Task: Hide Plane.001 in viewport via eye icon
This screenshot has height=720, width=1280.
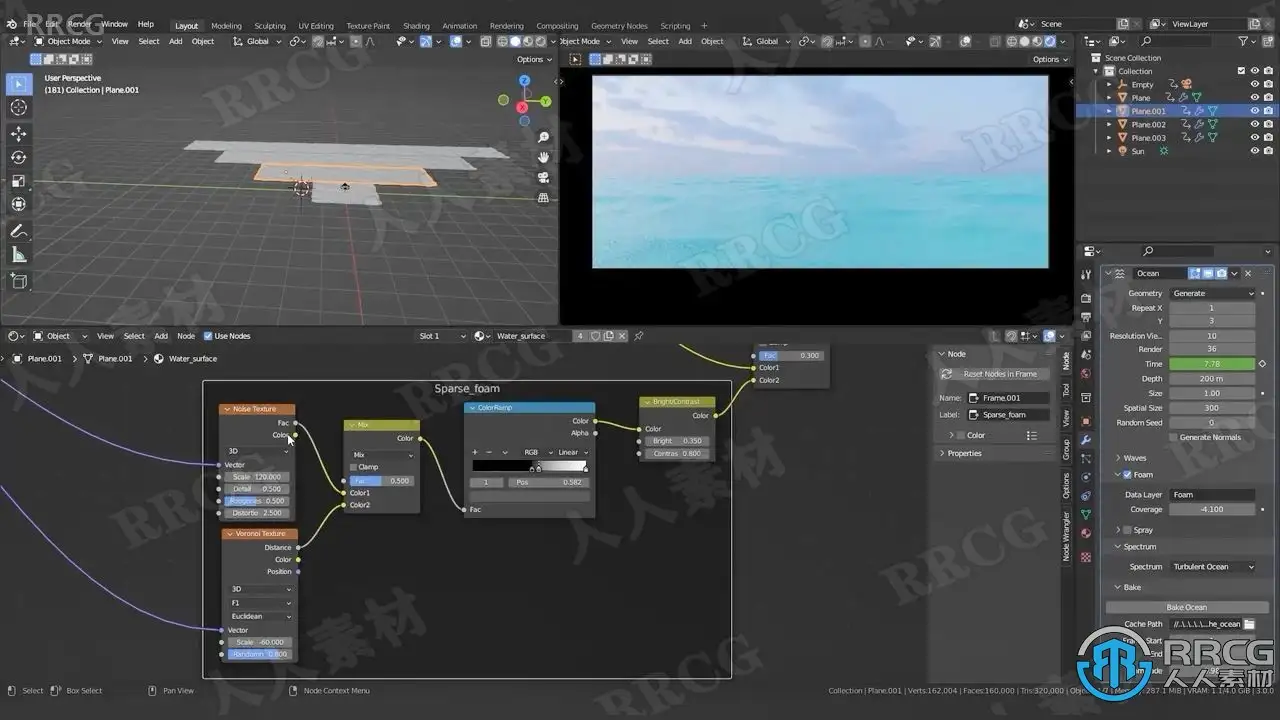Action: coord(1255,111)
